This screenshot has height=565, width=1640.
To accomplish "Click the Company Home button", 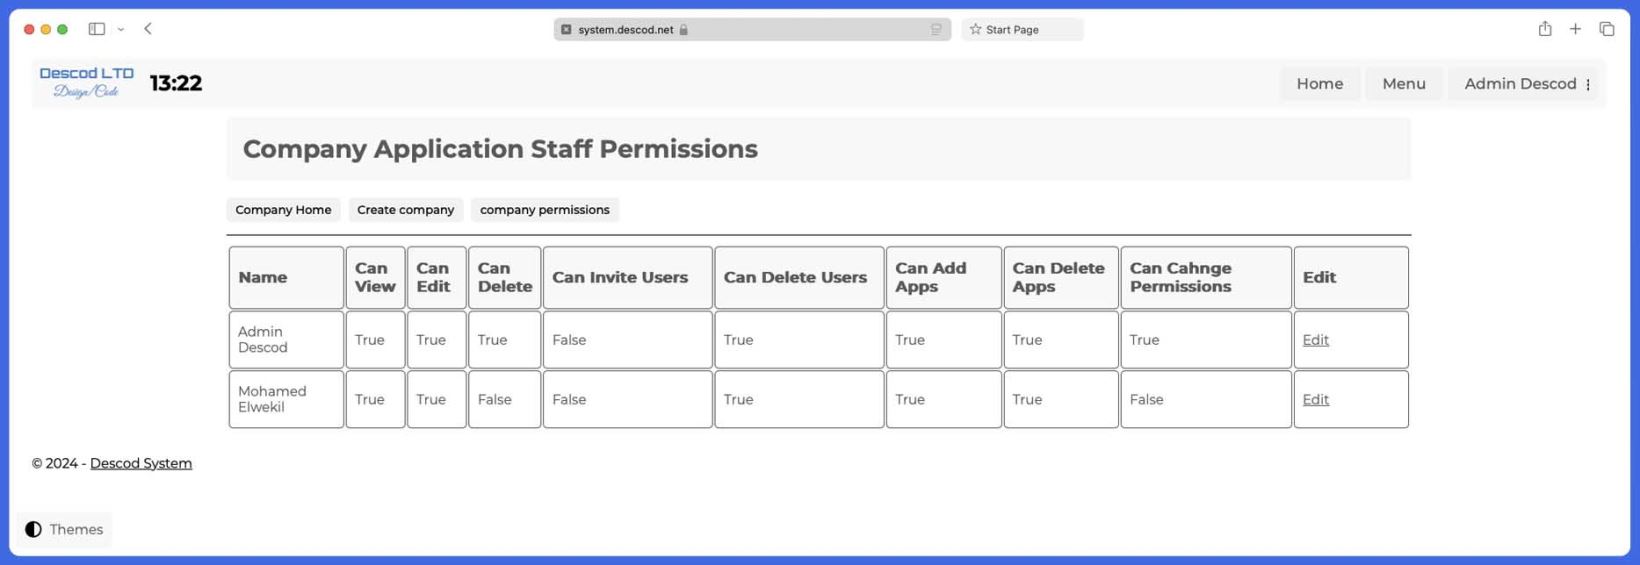I will pos(283,210).
